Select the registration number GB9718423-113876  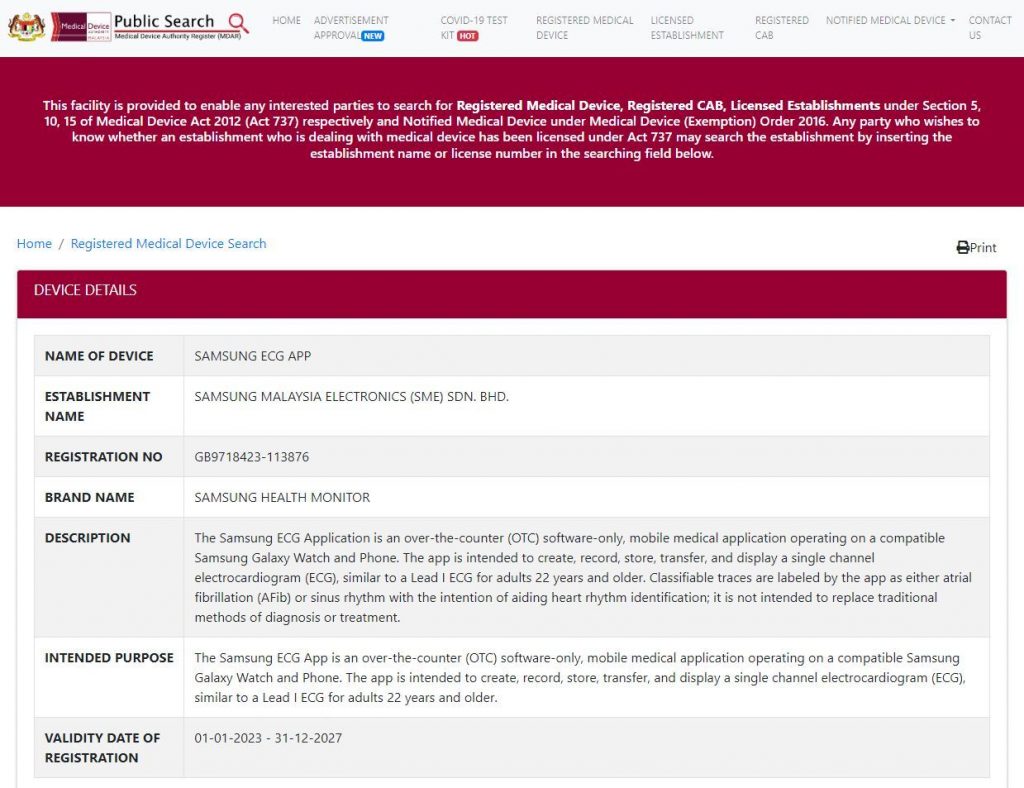point(251,457)
